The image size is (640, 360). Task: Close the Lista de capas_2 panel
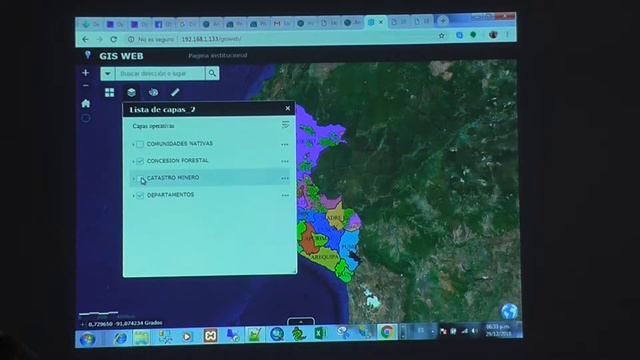288,108
